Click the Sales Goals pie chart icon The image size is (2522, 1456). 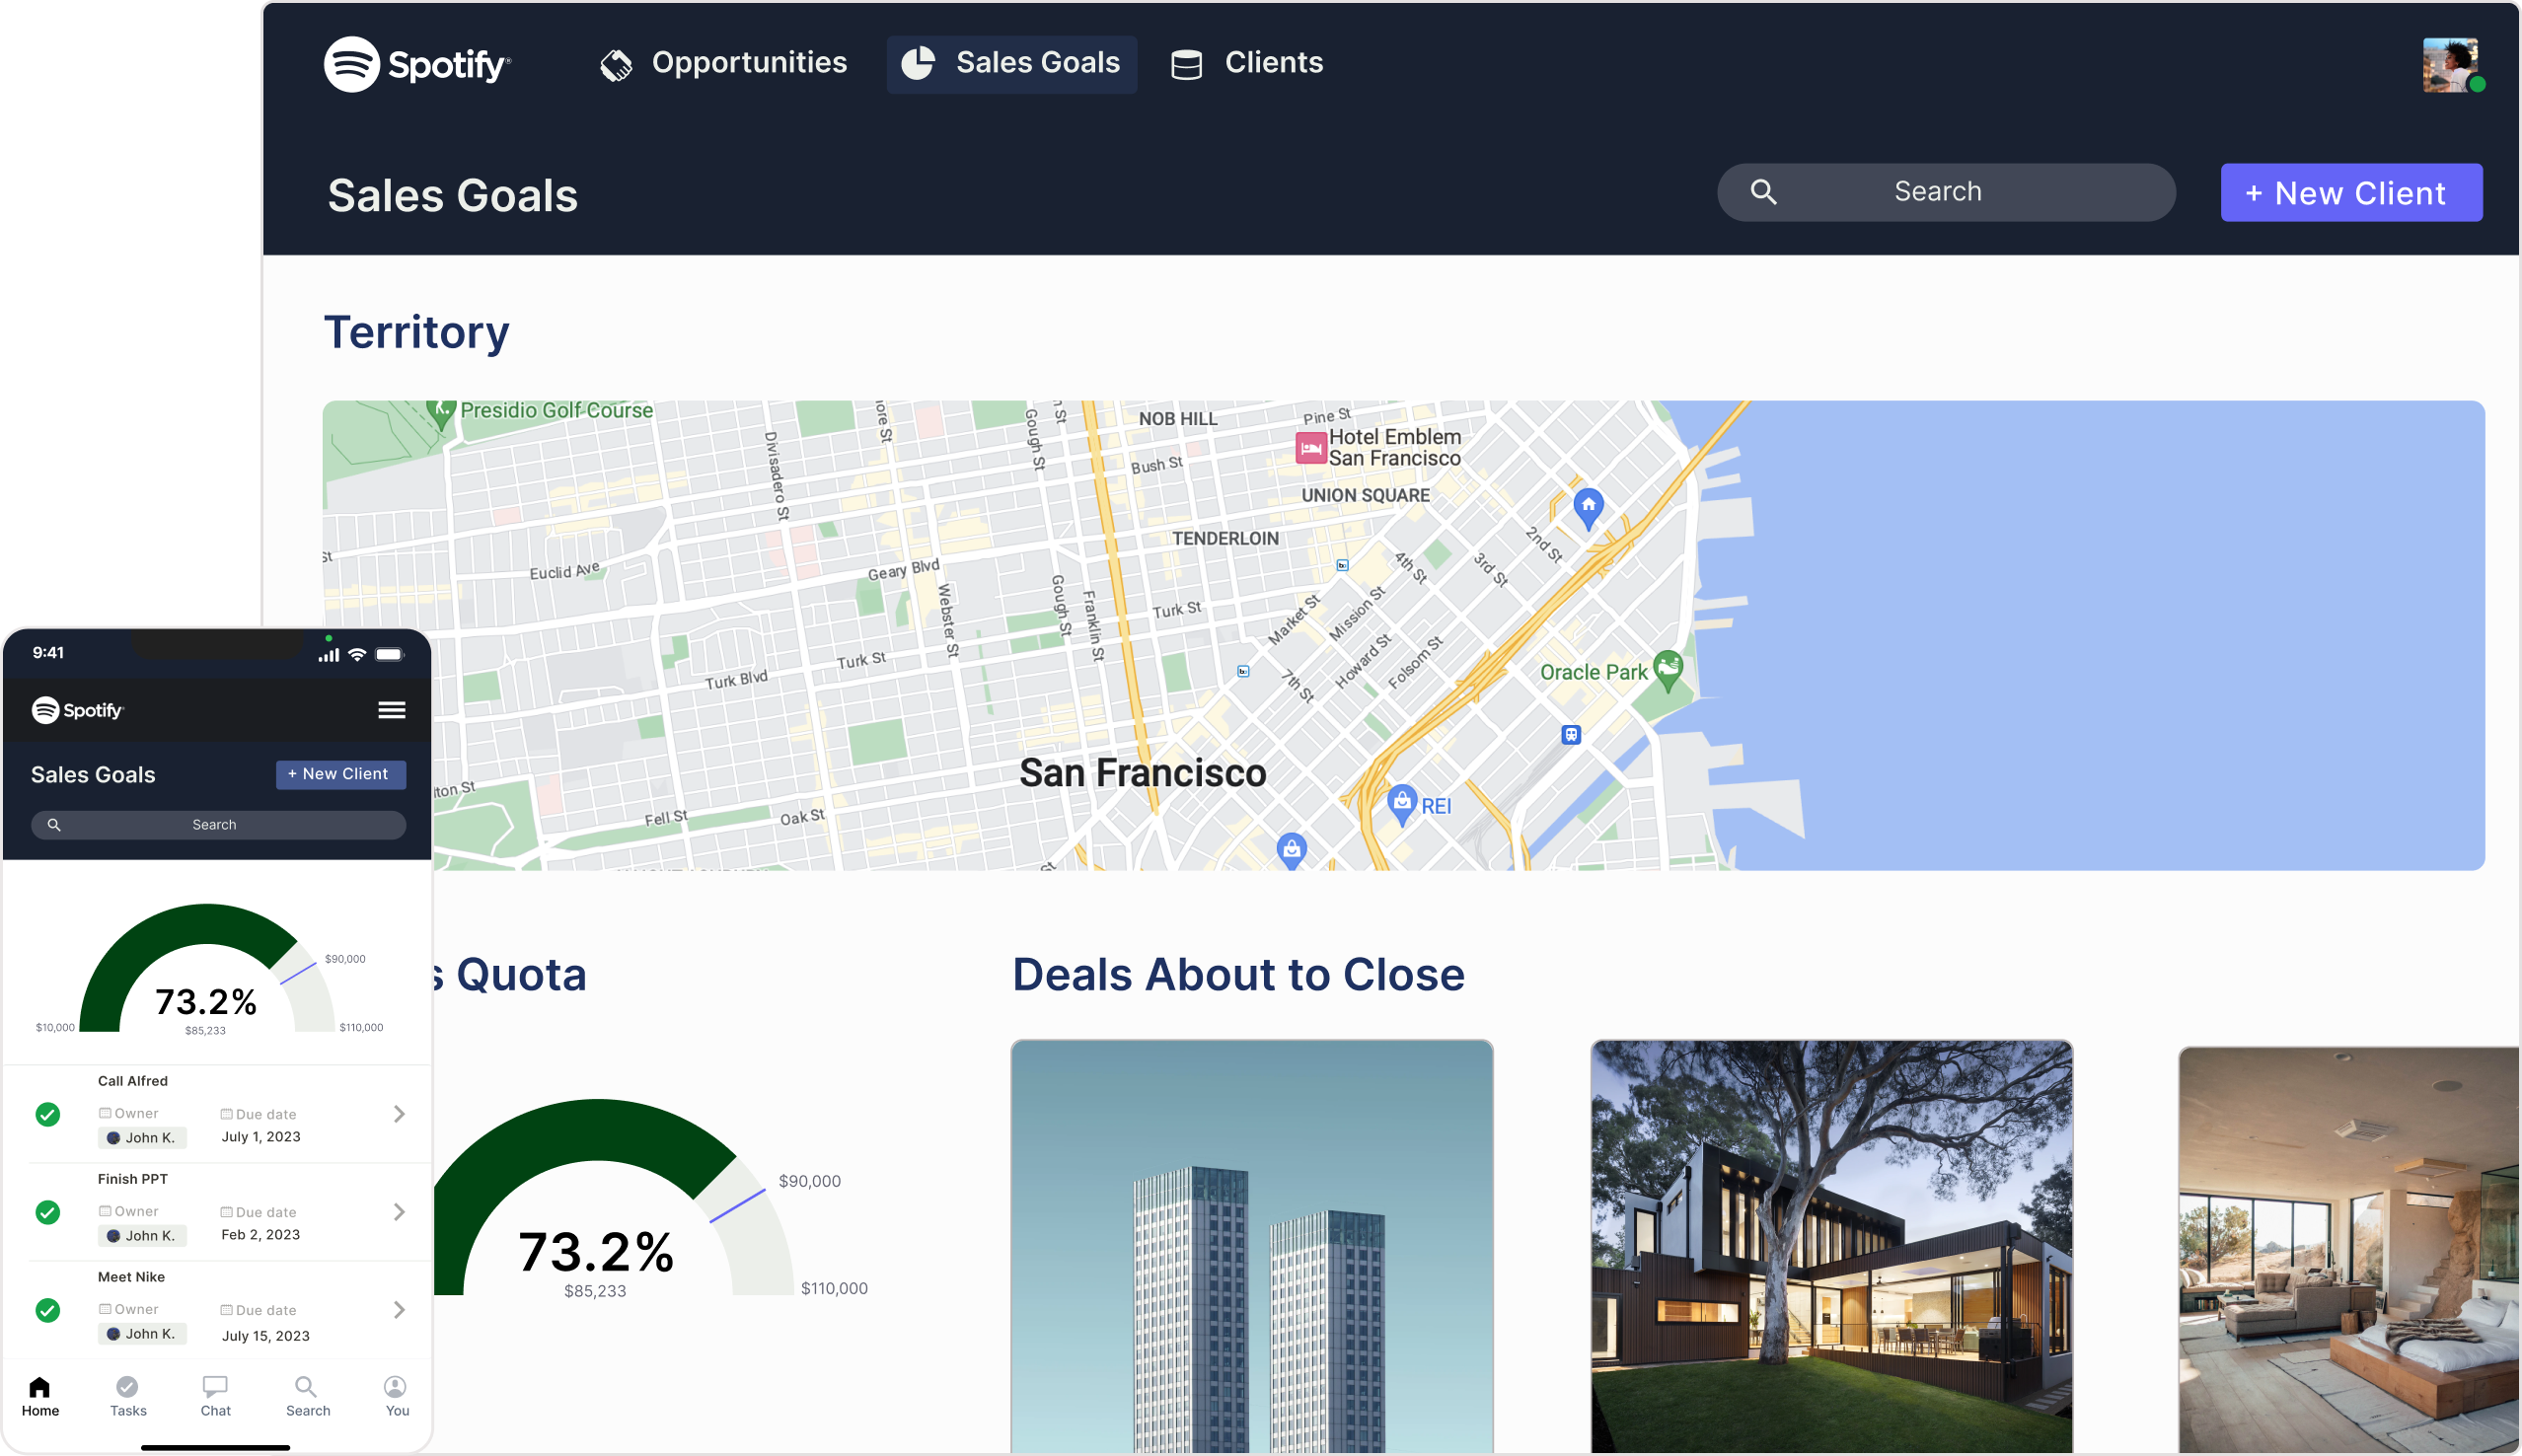[x=918, y=64]
